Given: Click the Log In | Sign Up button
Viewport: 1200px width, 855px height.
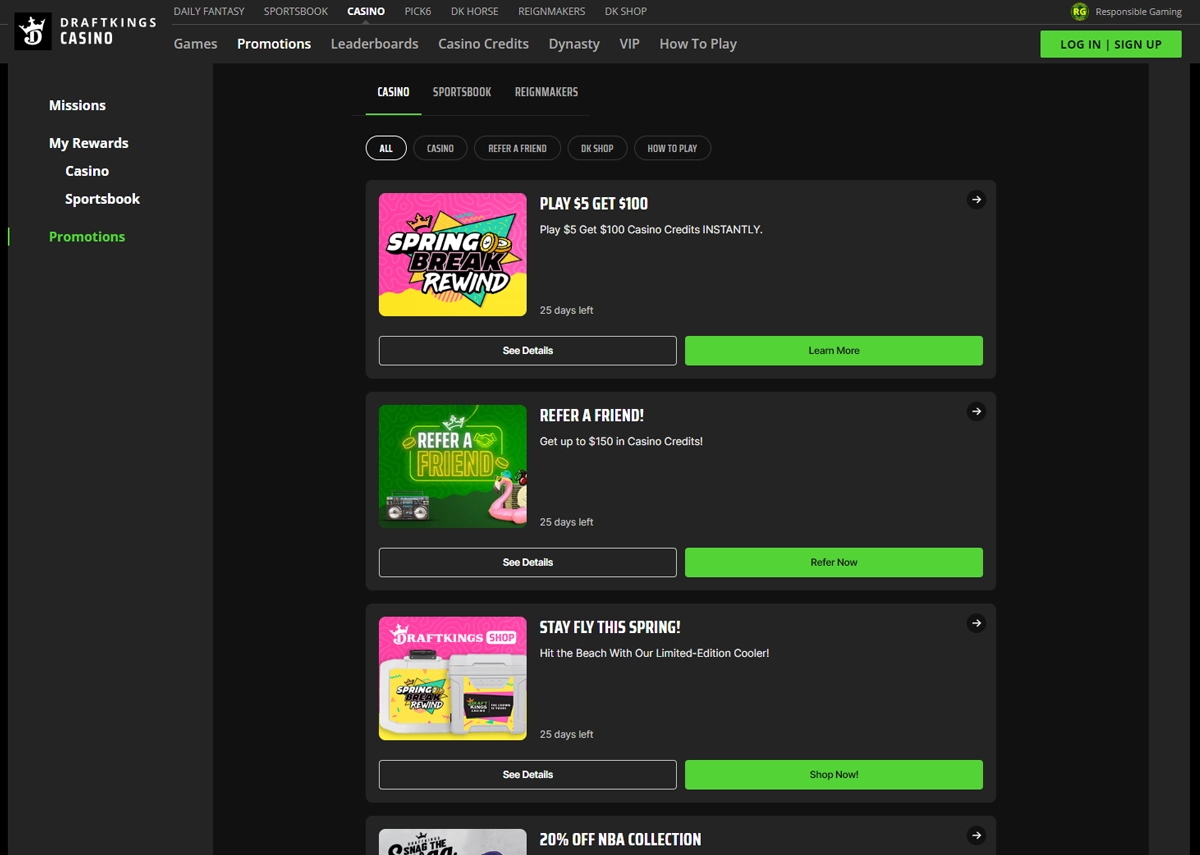Looking at the screenshot, I should pos(1111,44).
